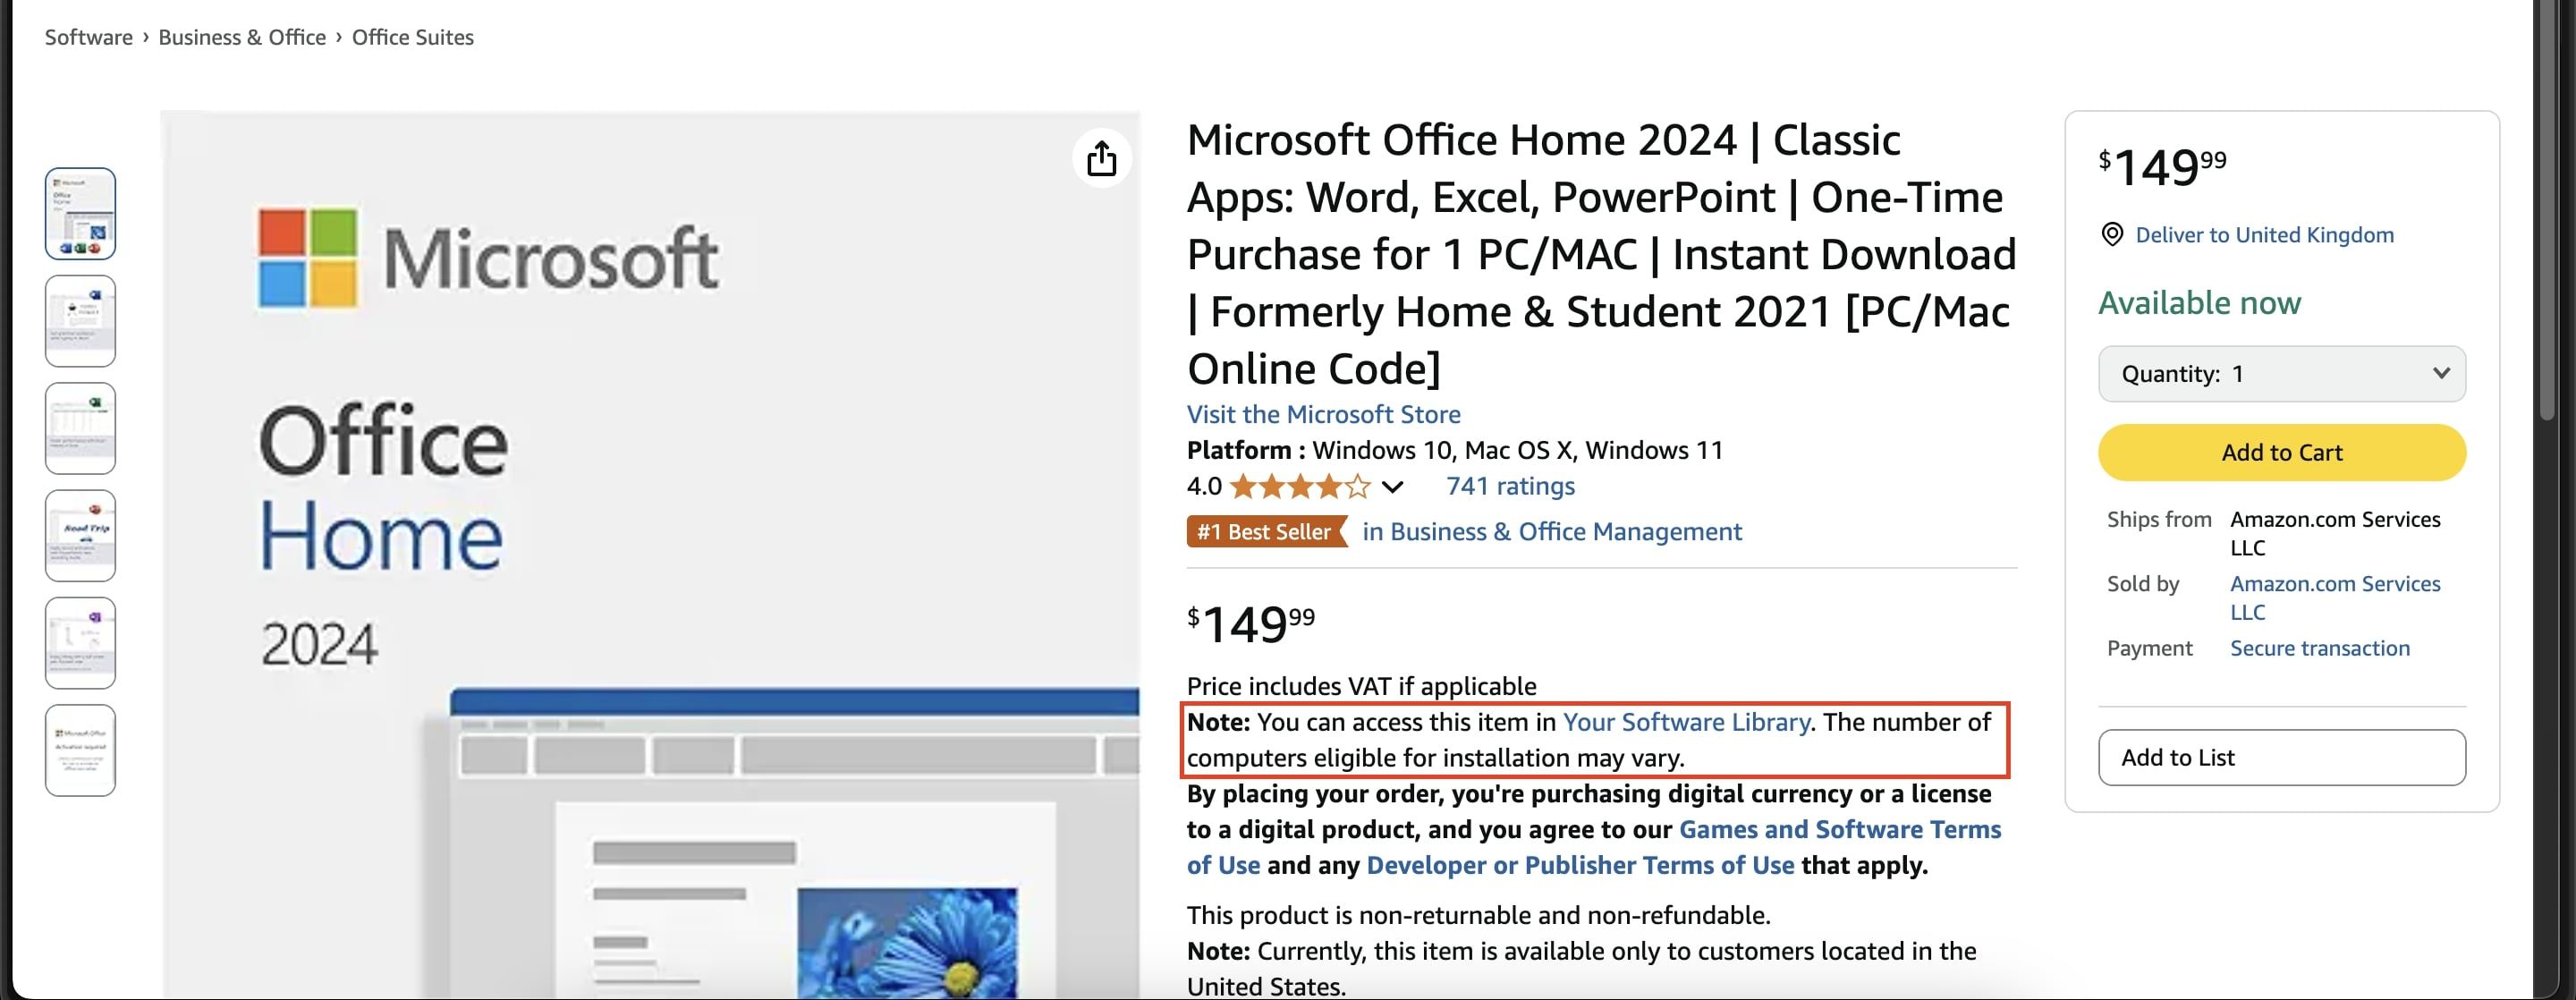Click Platform: Windows 10, Mac OS X text
2576x1000 pixels.
point(1455,450)
